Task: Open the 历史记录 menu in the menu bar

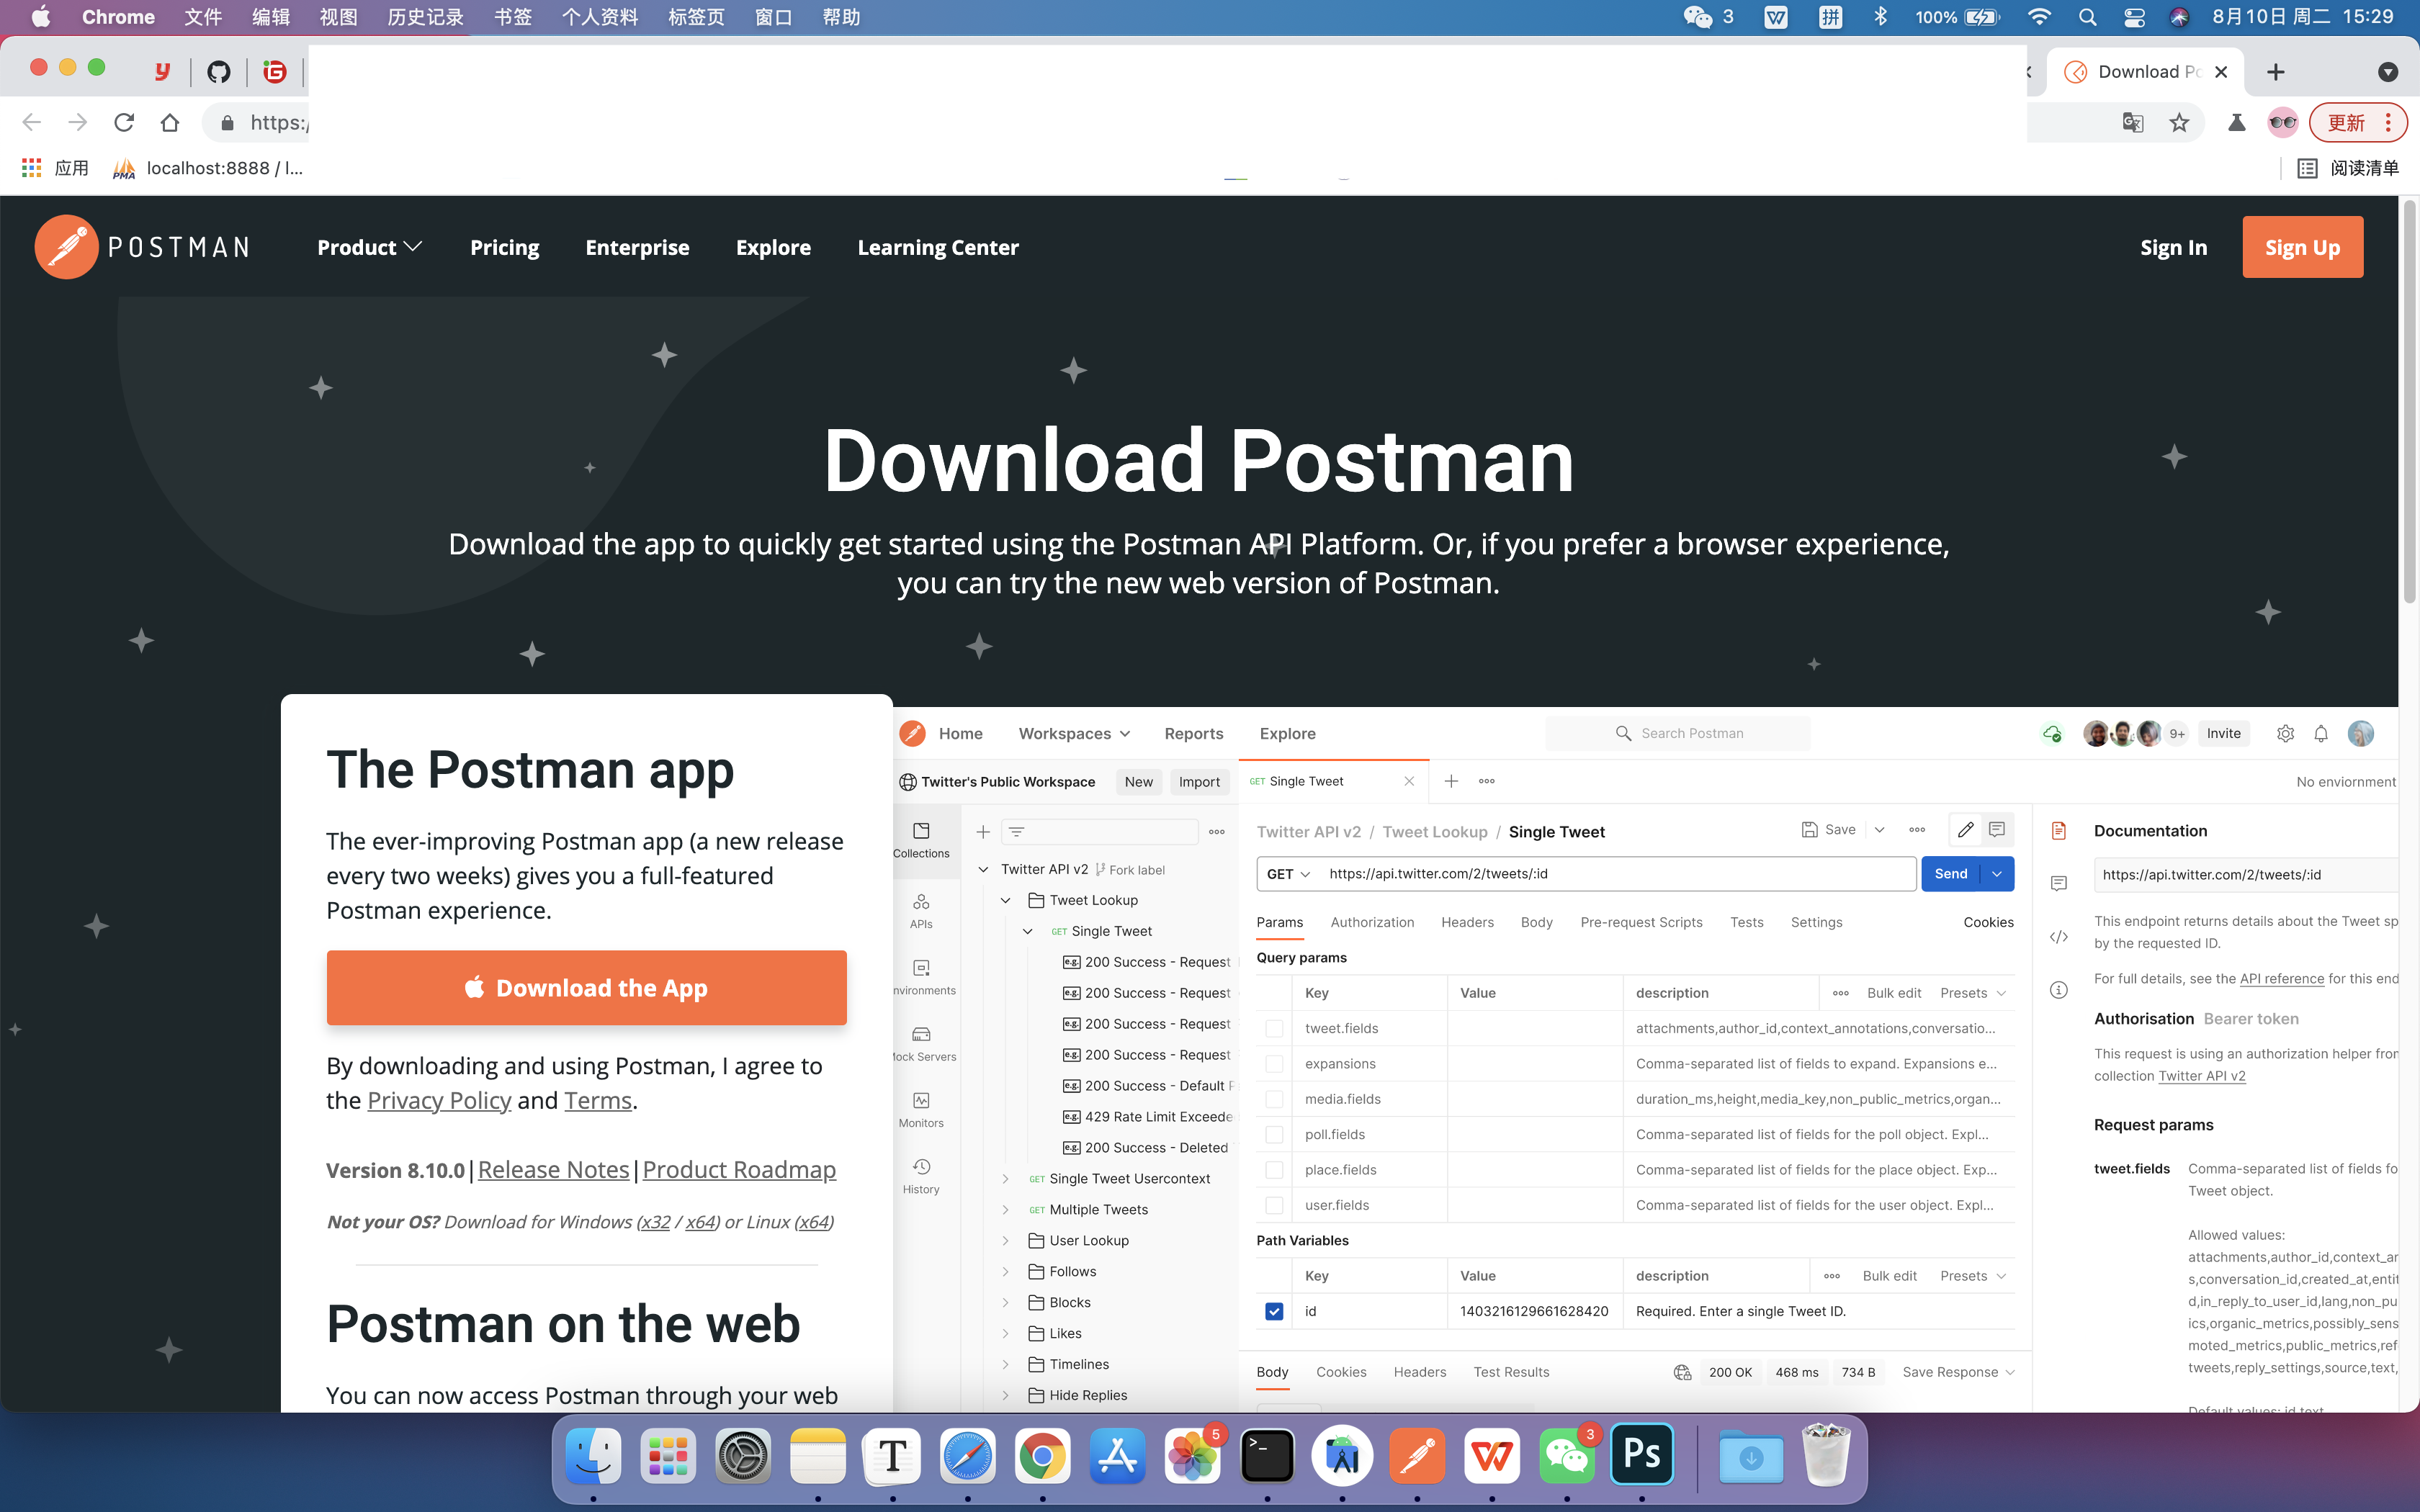Action: (x=425, y=17)
